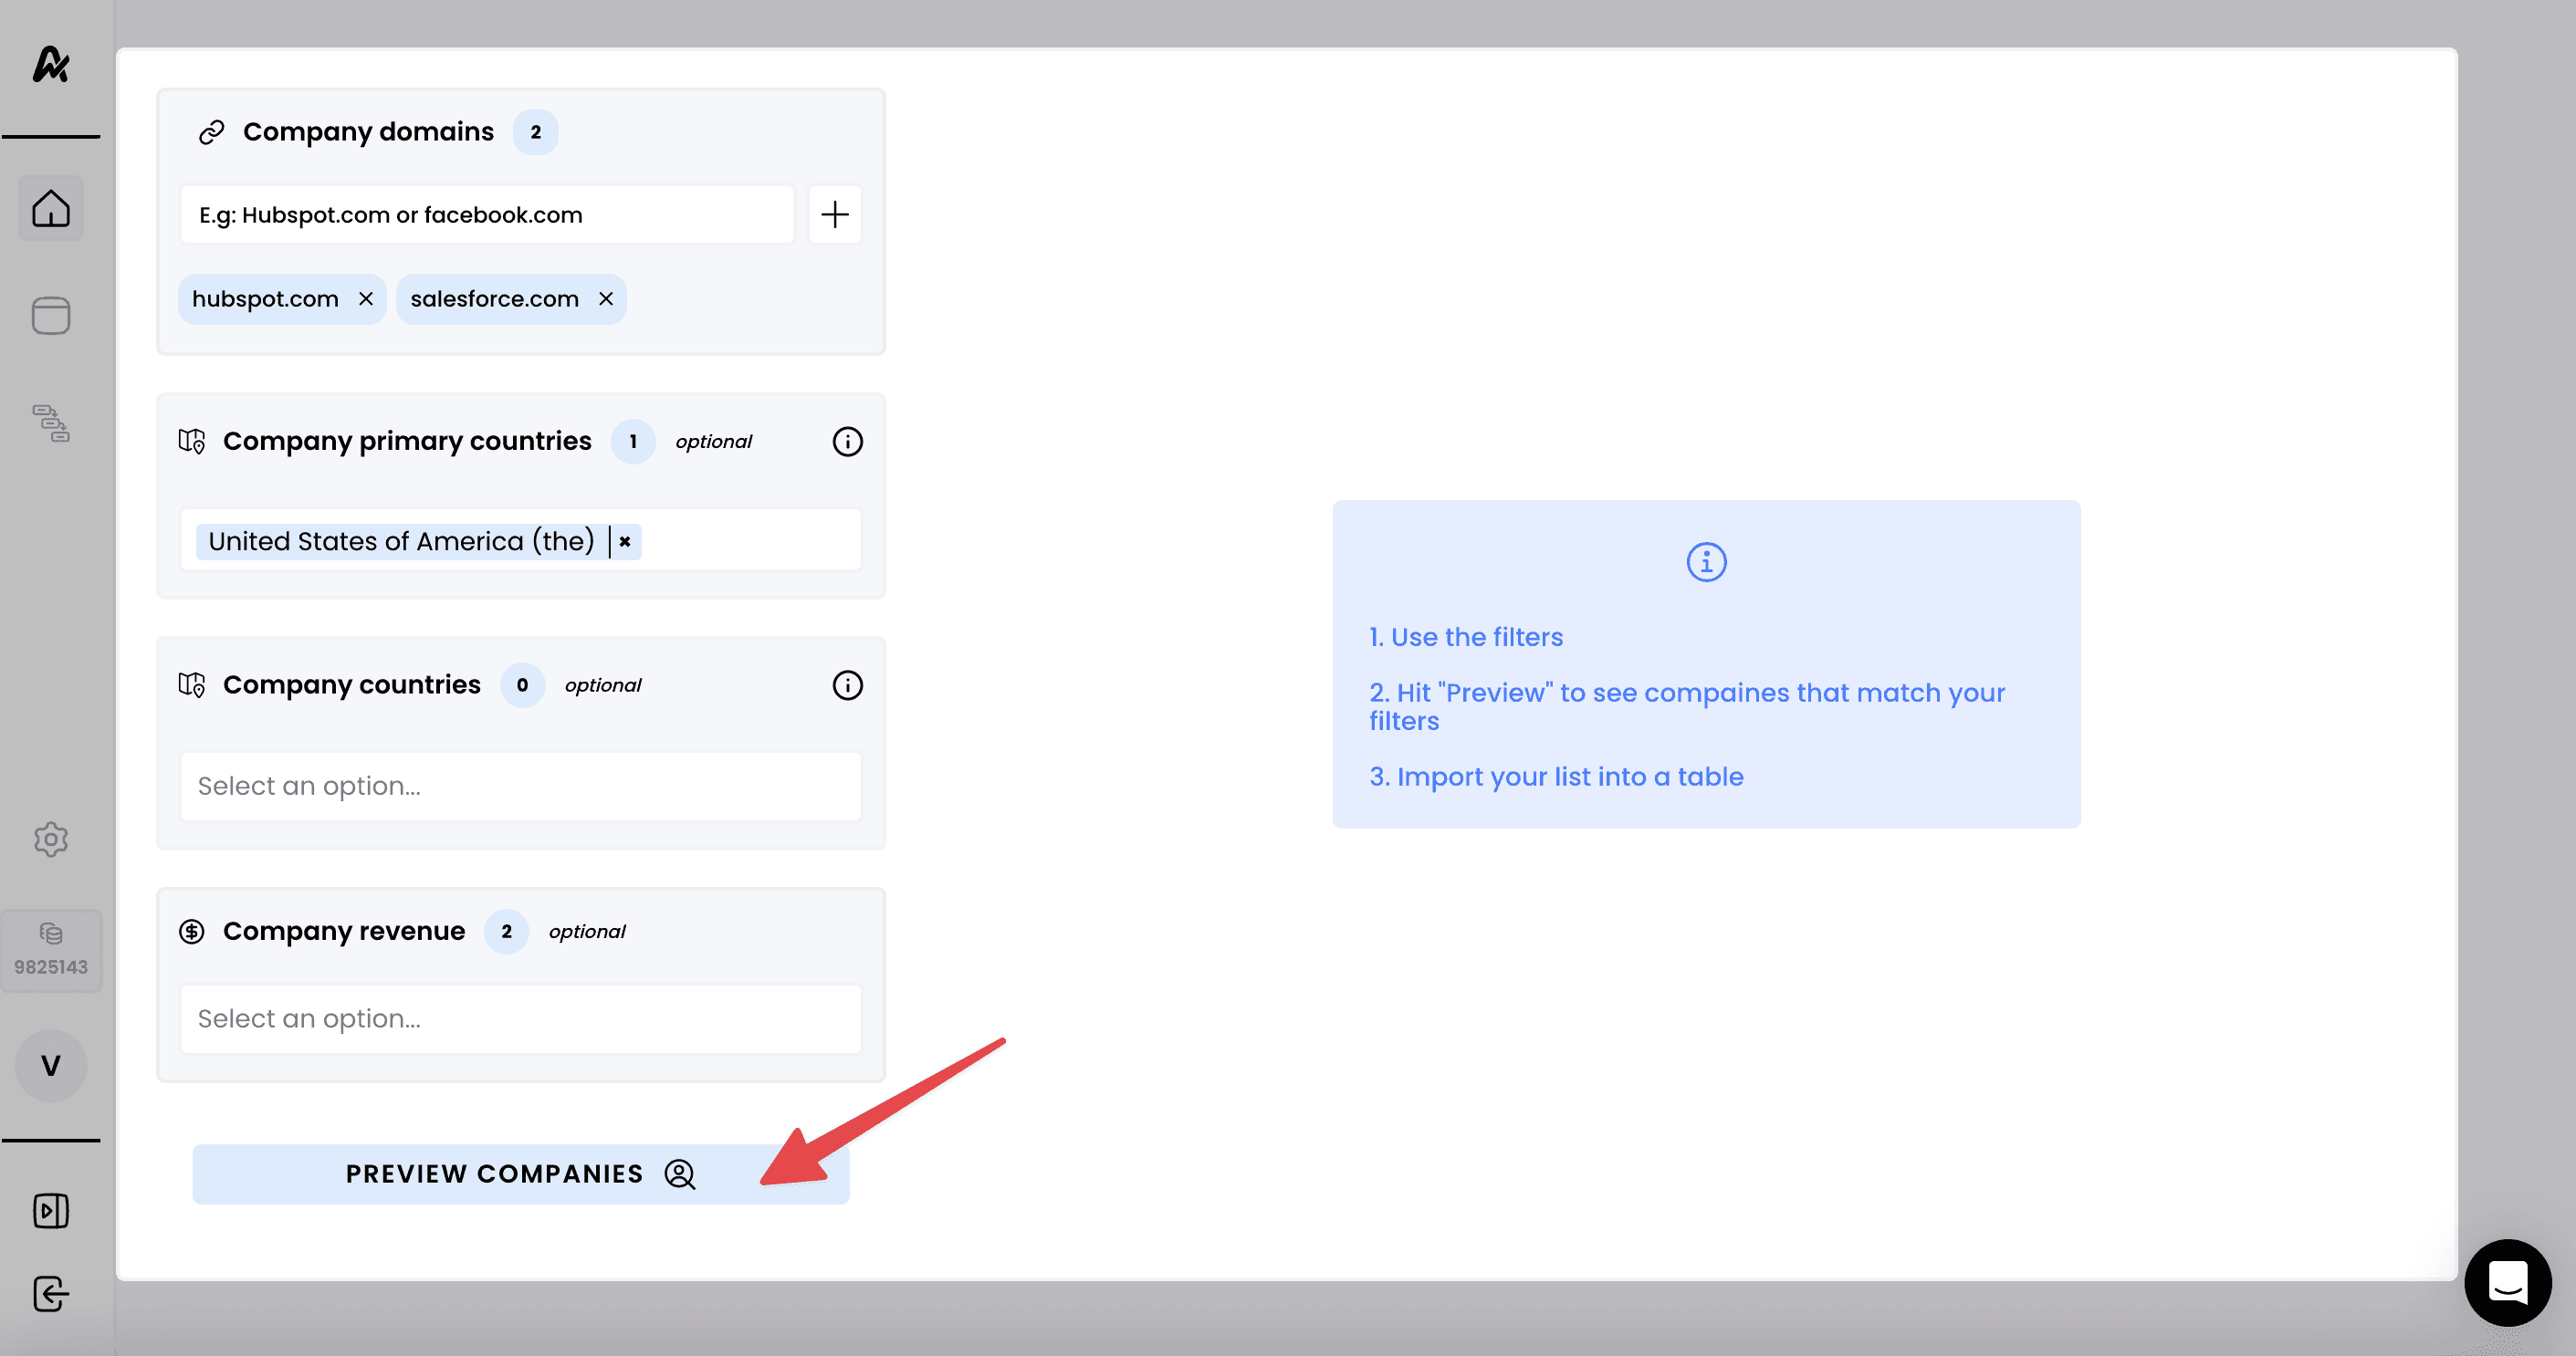Open settings gear in sidebar
This screenshot has width=2576, height=1356.
[x=51, y=839]
